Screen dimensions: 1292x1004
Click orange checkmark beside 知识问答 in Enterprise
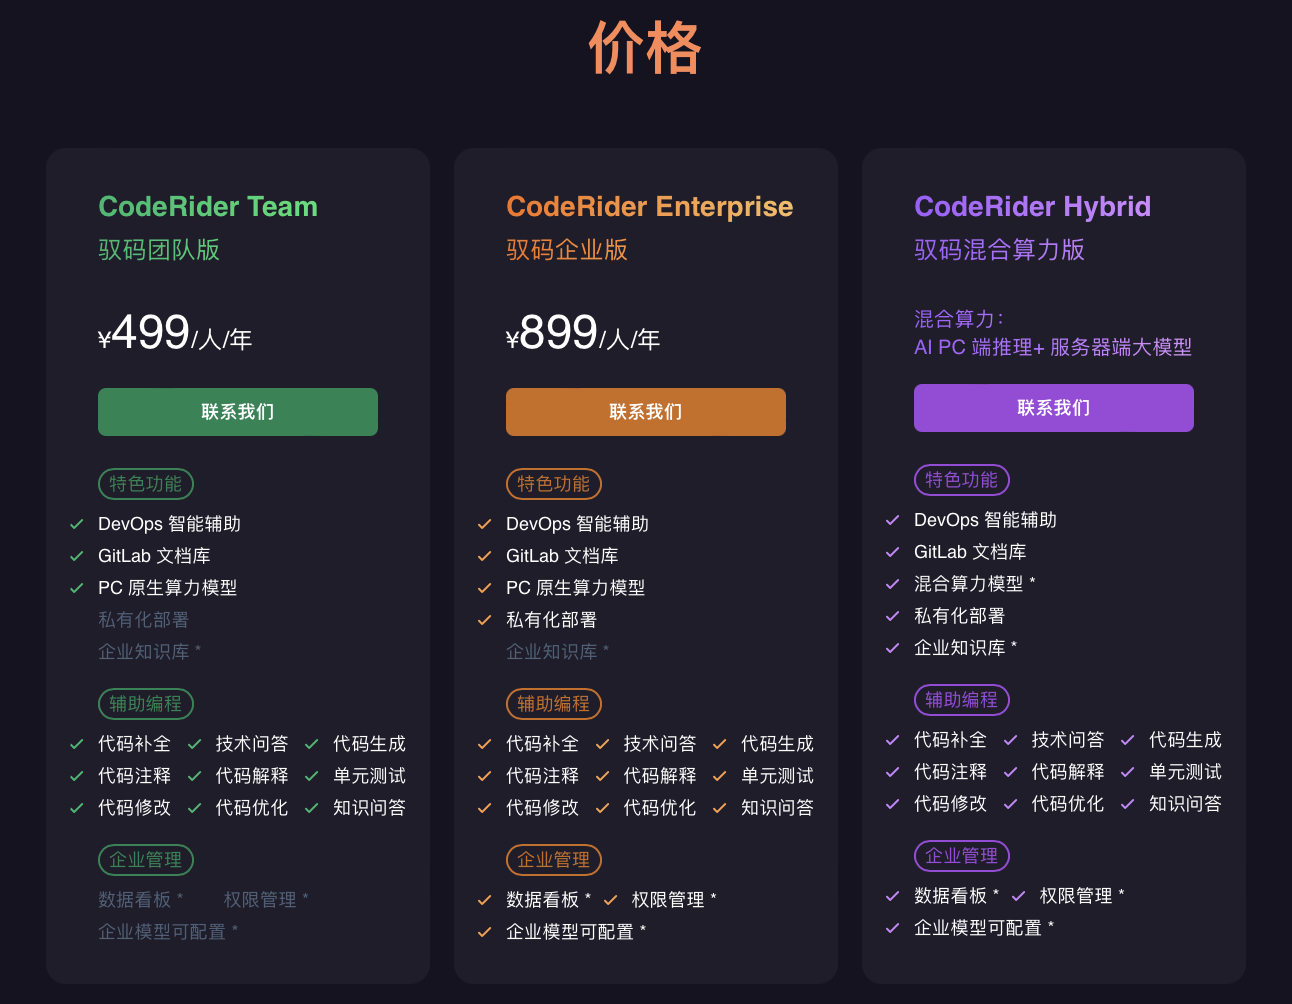click(719, 808)
